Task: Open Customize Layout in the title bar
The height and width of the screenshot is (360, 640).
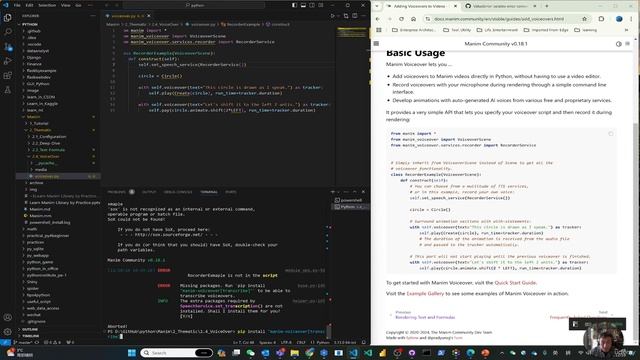Action: [x=321, y=5]
